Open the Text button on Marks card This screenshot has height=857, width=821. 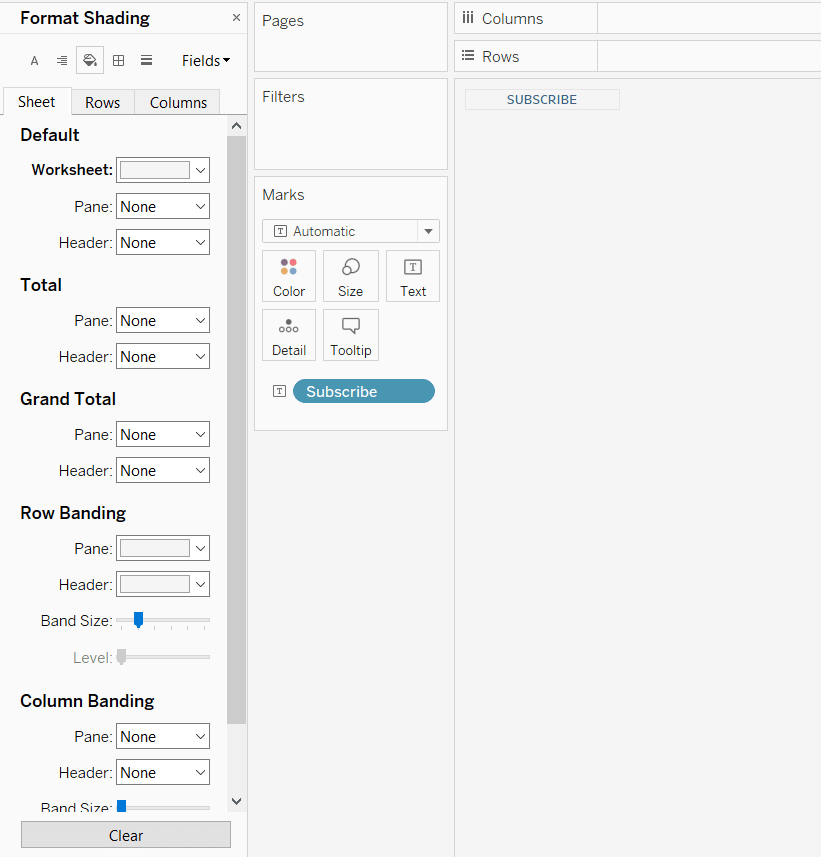[413, 276]
